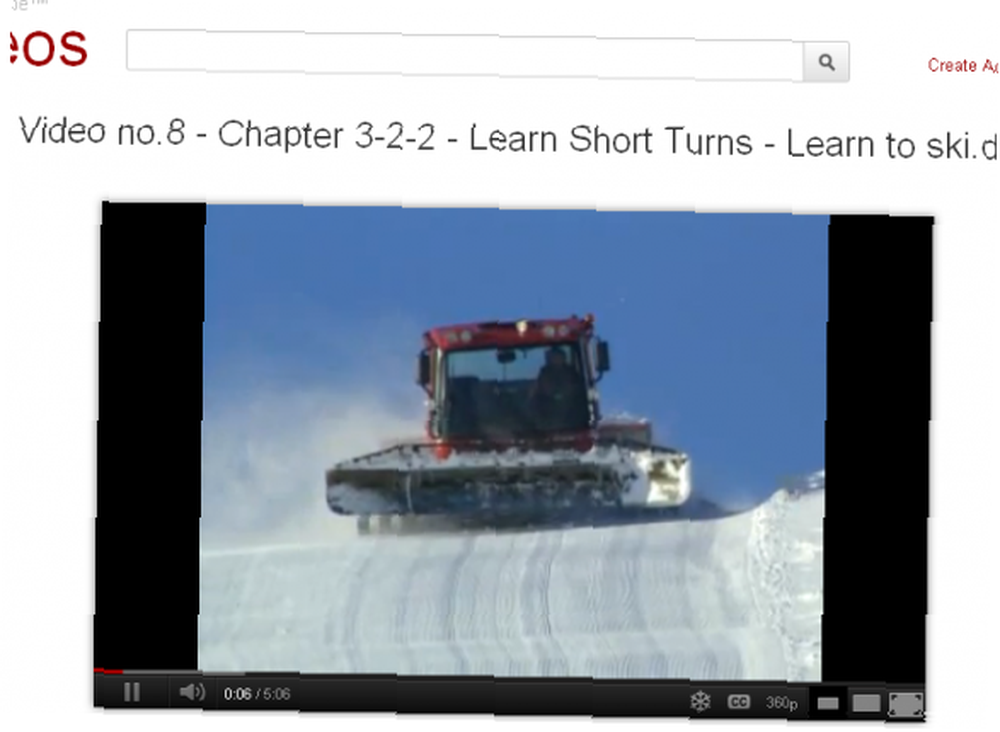
Task: Click the snow groomer video frame
Action: tap(513, 441)
